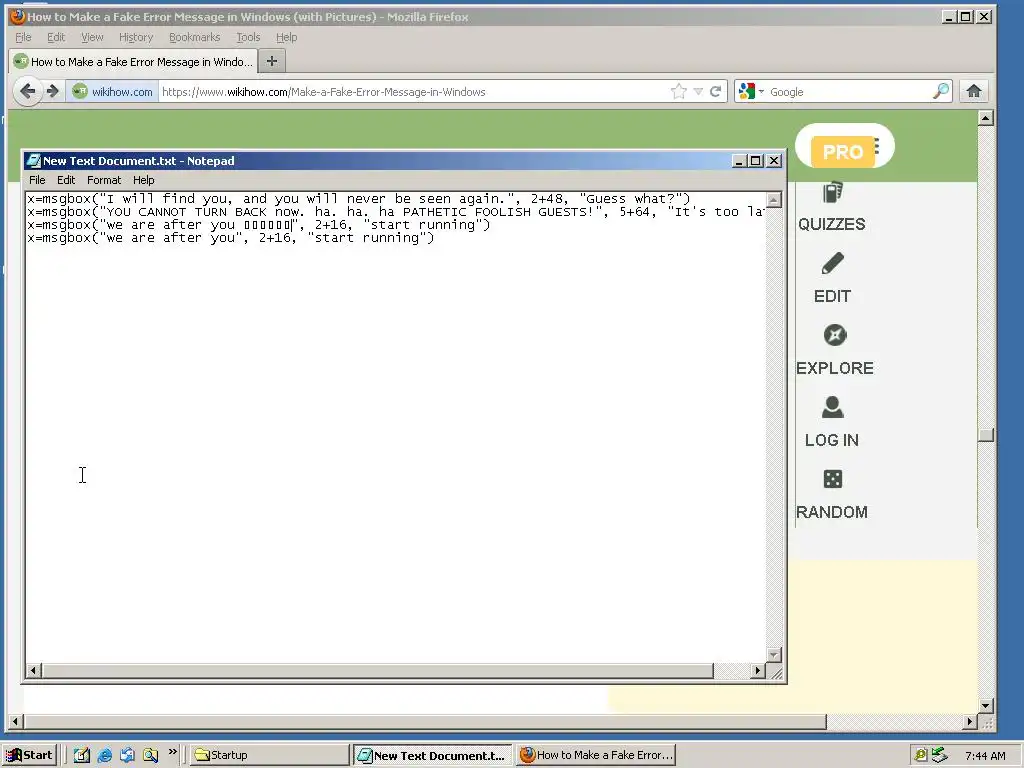Click Notepad title bar icon
Image resolution: width=1024 pixels, height=768 pixels.
33,161
